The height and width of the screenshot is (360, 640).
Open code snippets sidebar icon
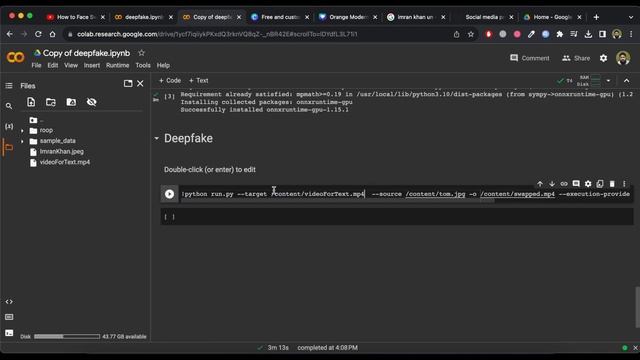pos(9,302)
